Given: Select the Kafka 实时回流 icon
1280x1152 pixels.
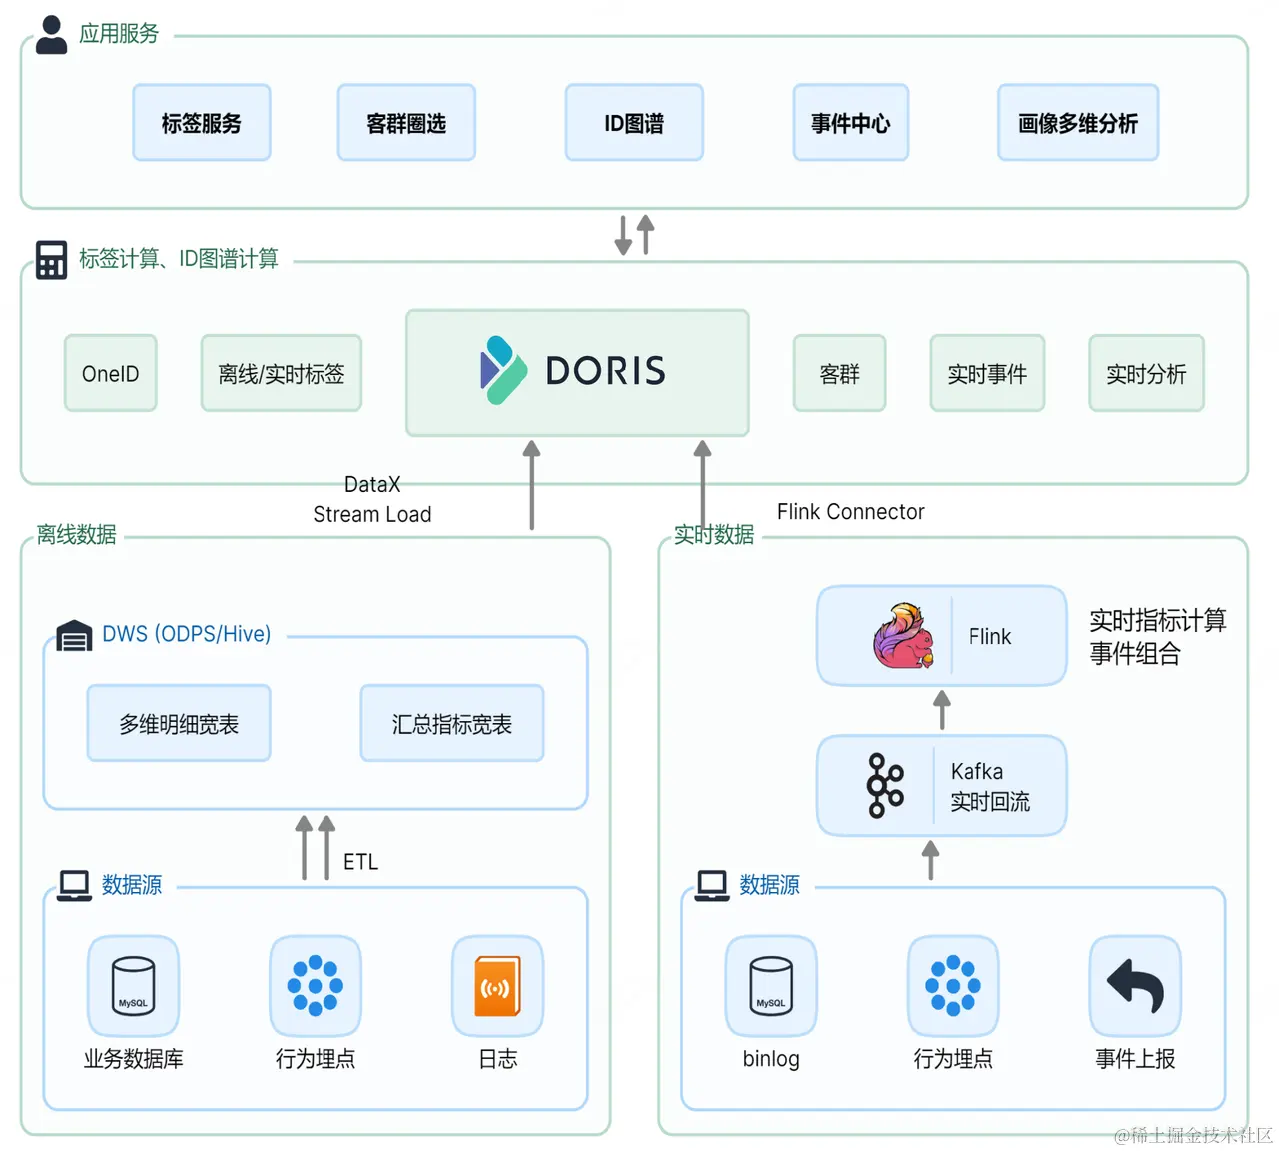Looking at the screenshot, I should tap(882, 785).
